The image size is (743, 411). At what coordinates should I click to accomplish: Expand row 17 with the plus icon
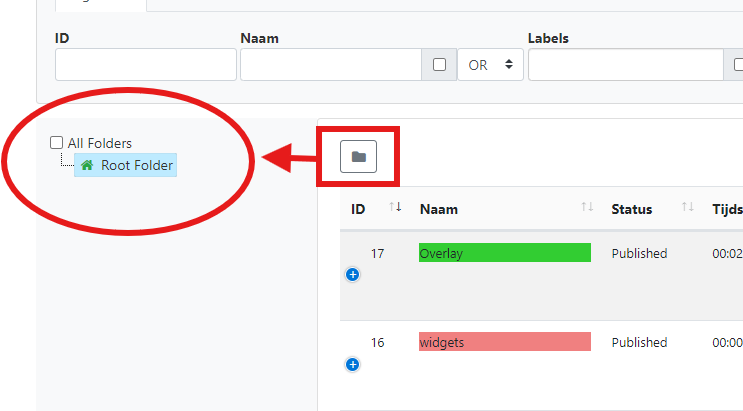[352, 275]
